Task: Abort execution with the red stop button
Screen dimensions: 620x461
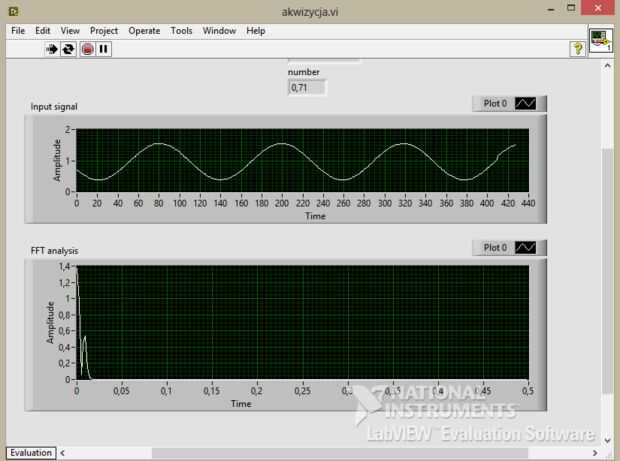Action: (x=87, y=49)
